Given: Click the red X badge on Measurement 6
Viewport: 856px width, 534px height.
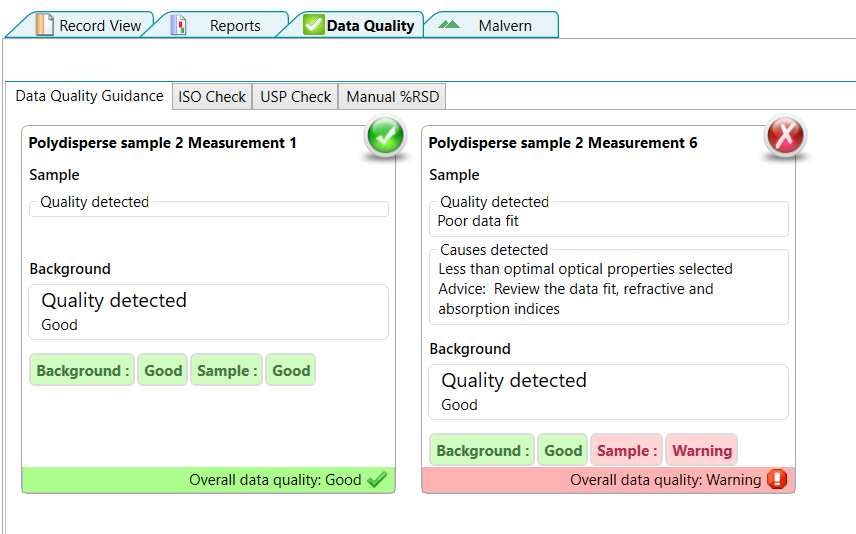Looking at the screenshot, I should 785,135.
